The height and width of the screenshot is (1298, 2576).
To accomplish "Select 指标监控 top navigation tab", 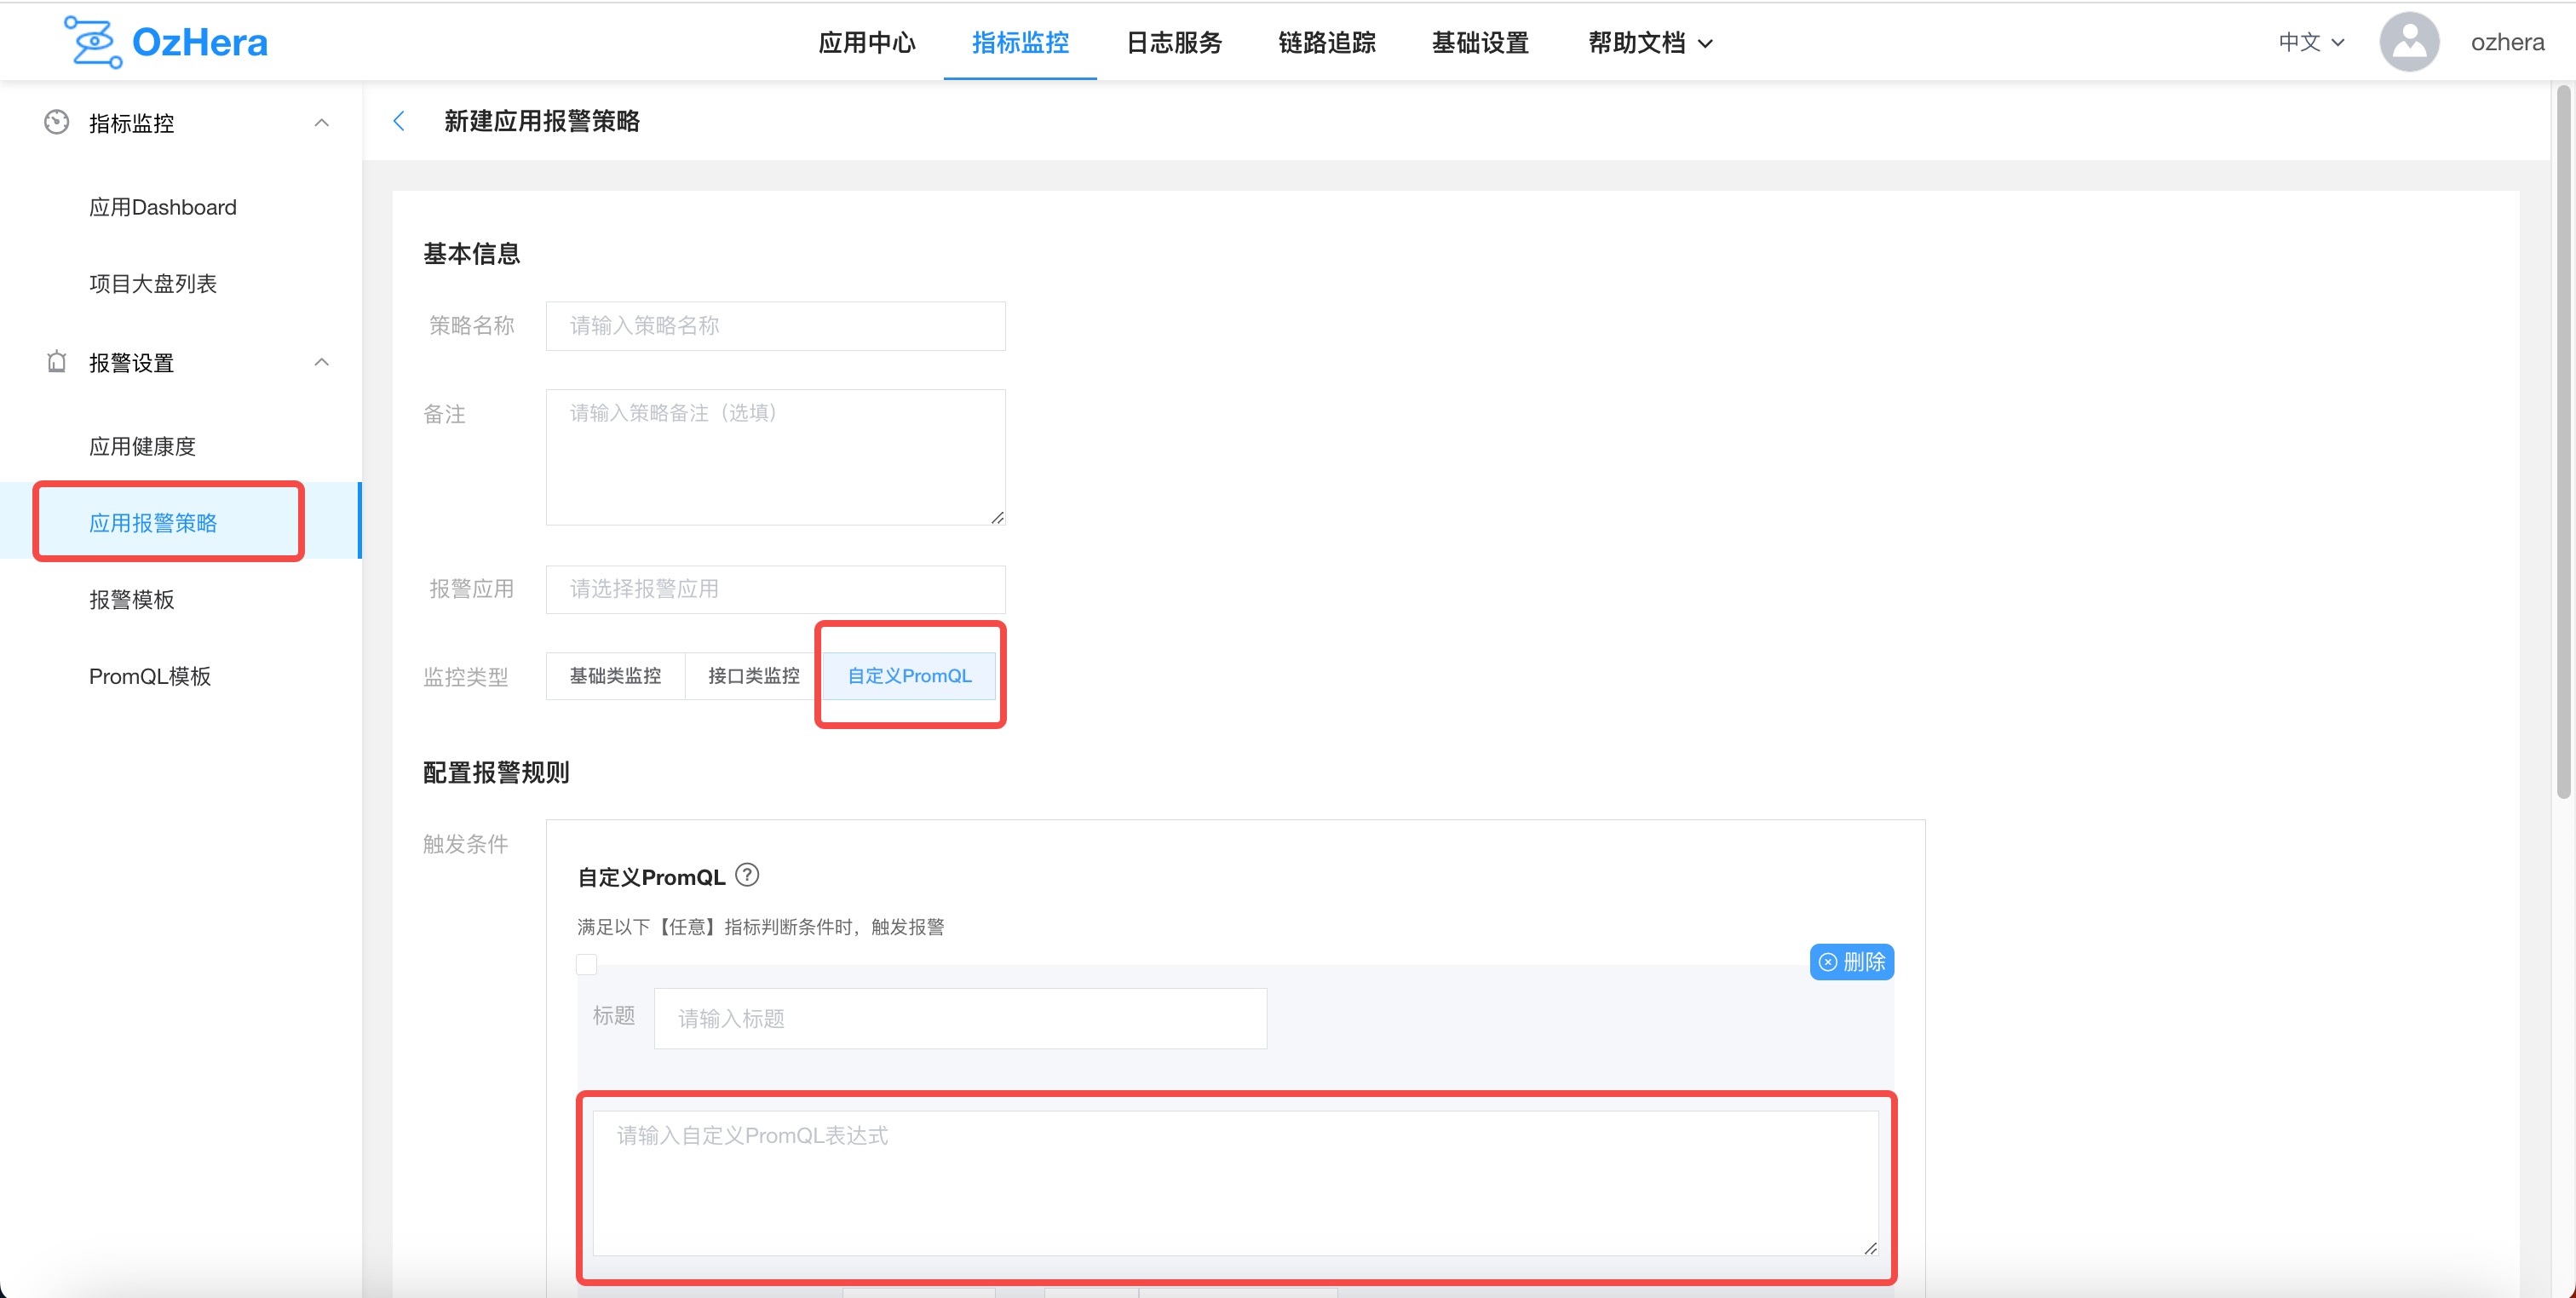I will point(1020,43).
